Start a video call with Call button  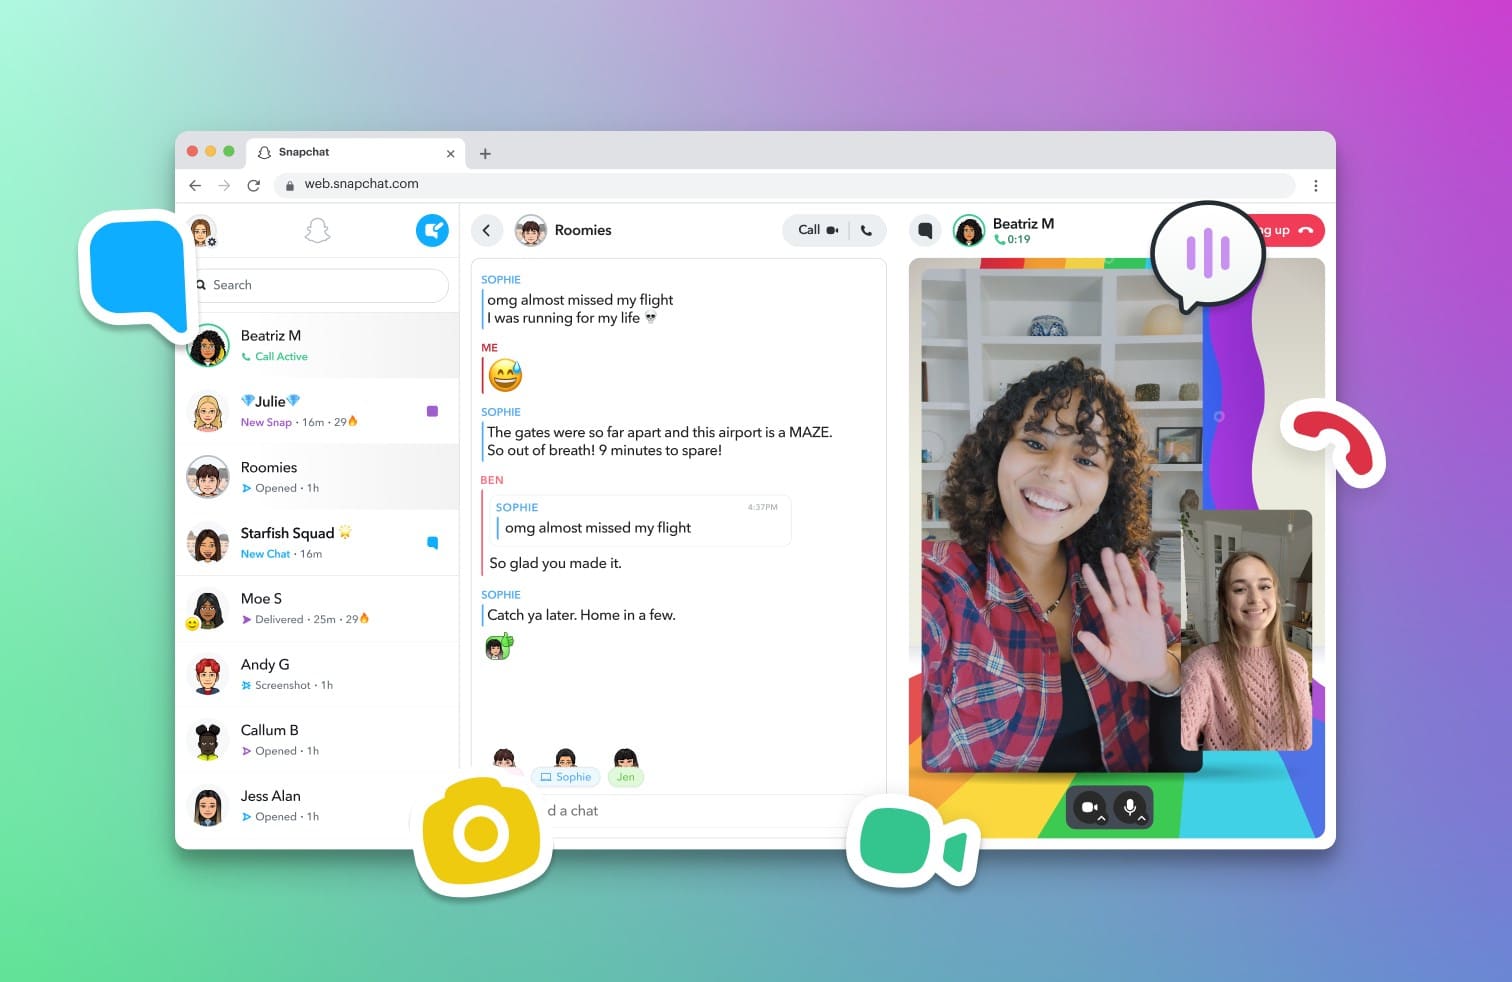(816, 230)
